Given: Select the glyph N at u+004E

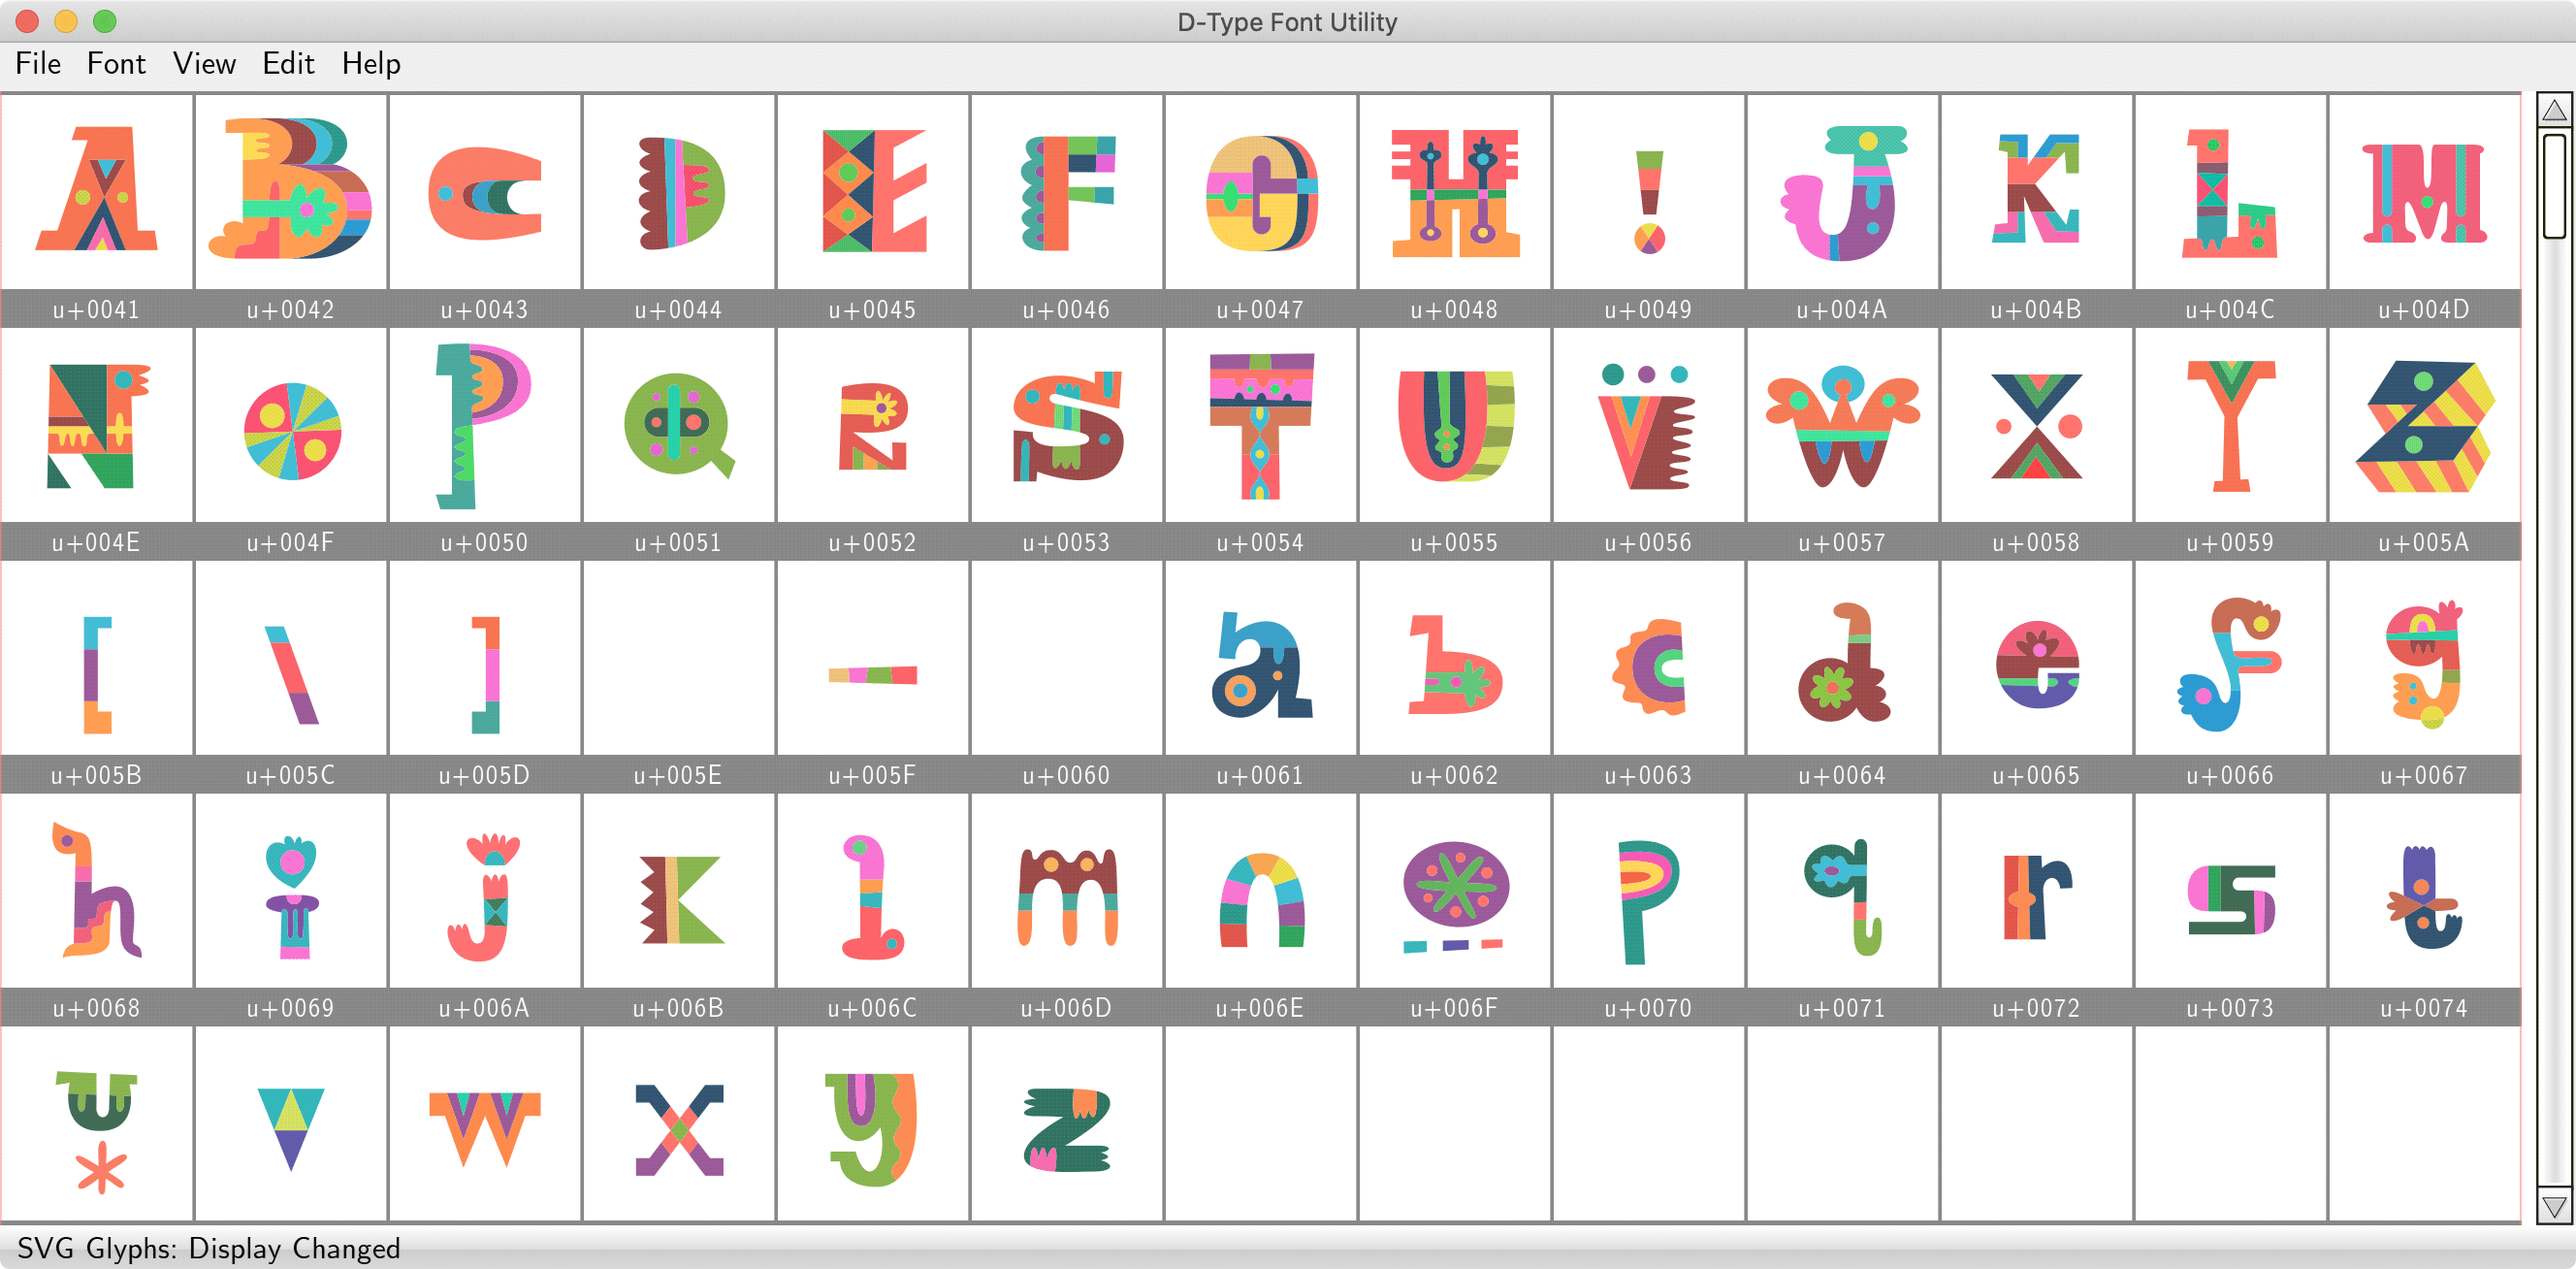Looking at the screenshot, I should coord(97,425).
